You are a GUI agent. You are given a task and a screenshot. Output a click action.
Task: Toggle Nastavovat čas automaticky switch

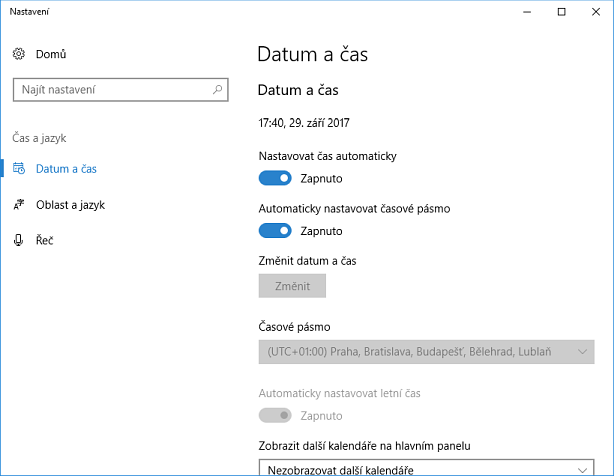click(275, 178)
